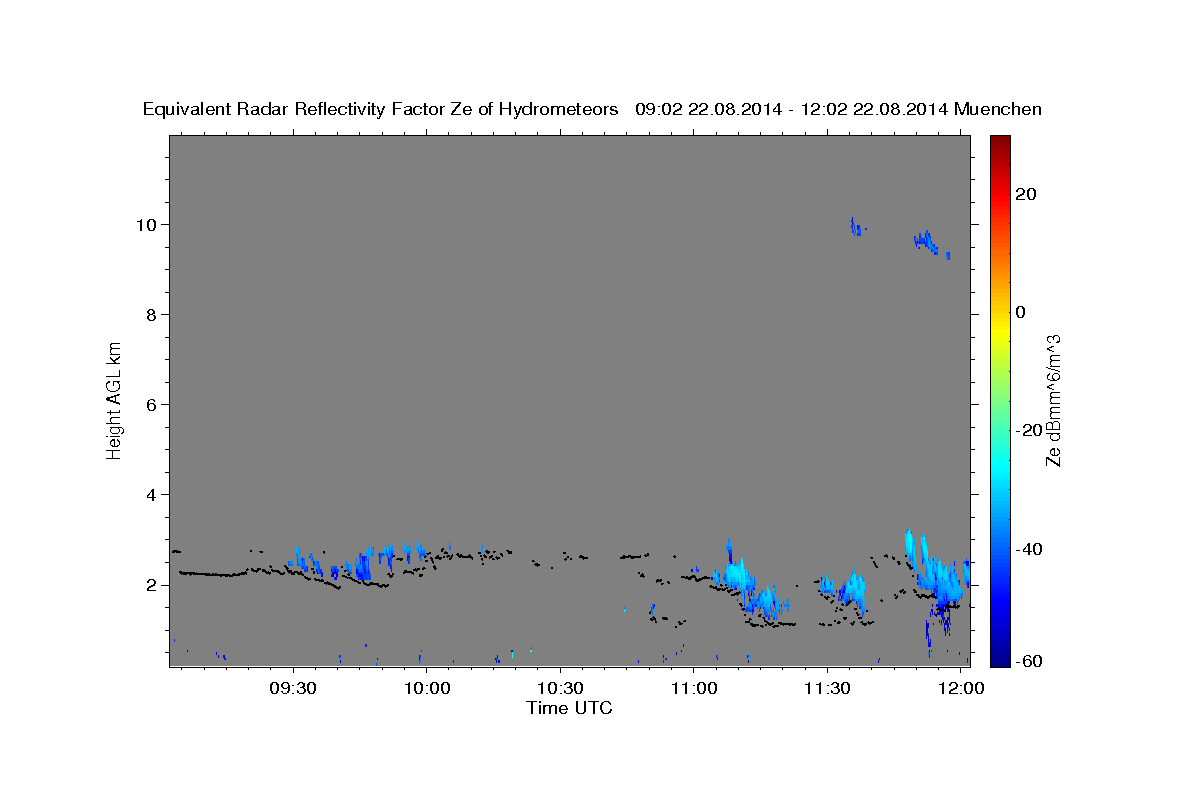Click the colorbar label 0
The width and height of the screenshot is (1200, 800).
point(1021,312)
